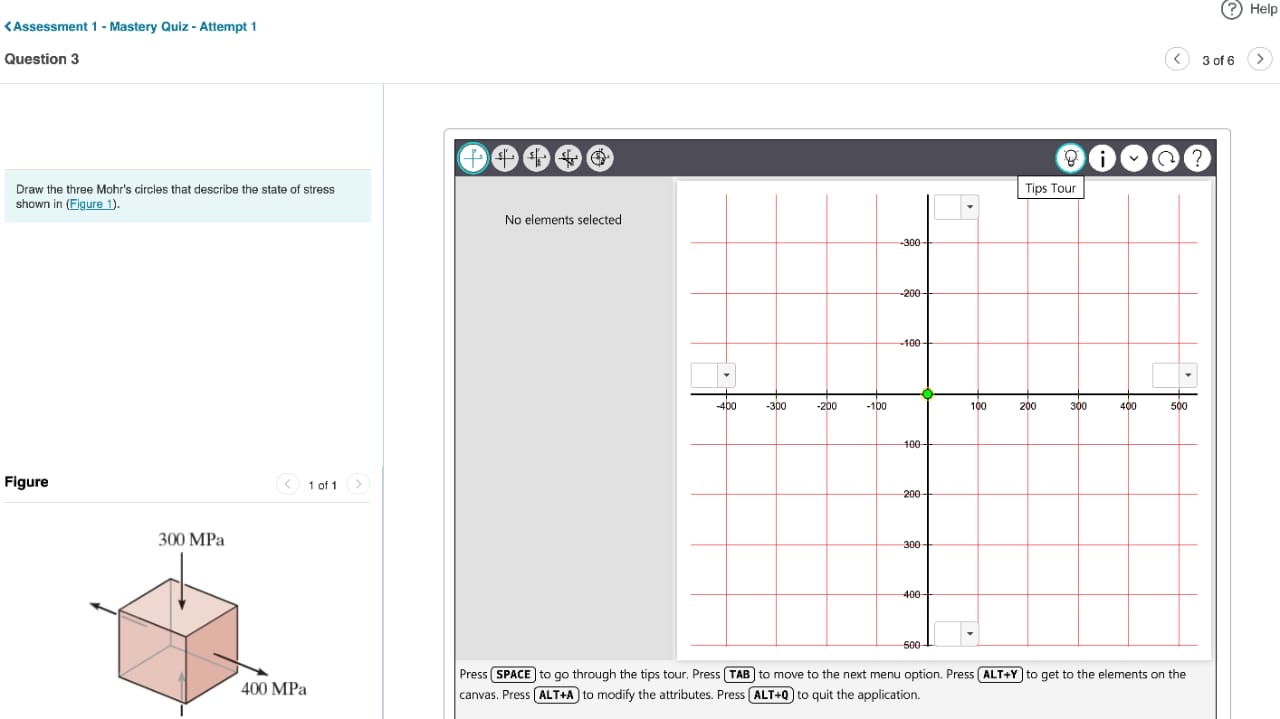Click the '1 of 1' figure counter
This screenshot has width=1280, height=719.
point(322,485)
